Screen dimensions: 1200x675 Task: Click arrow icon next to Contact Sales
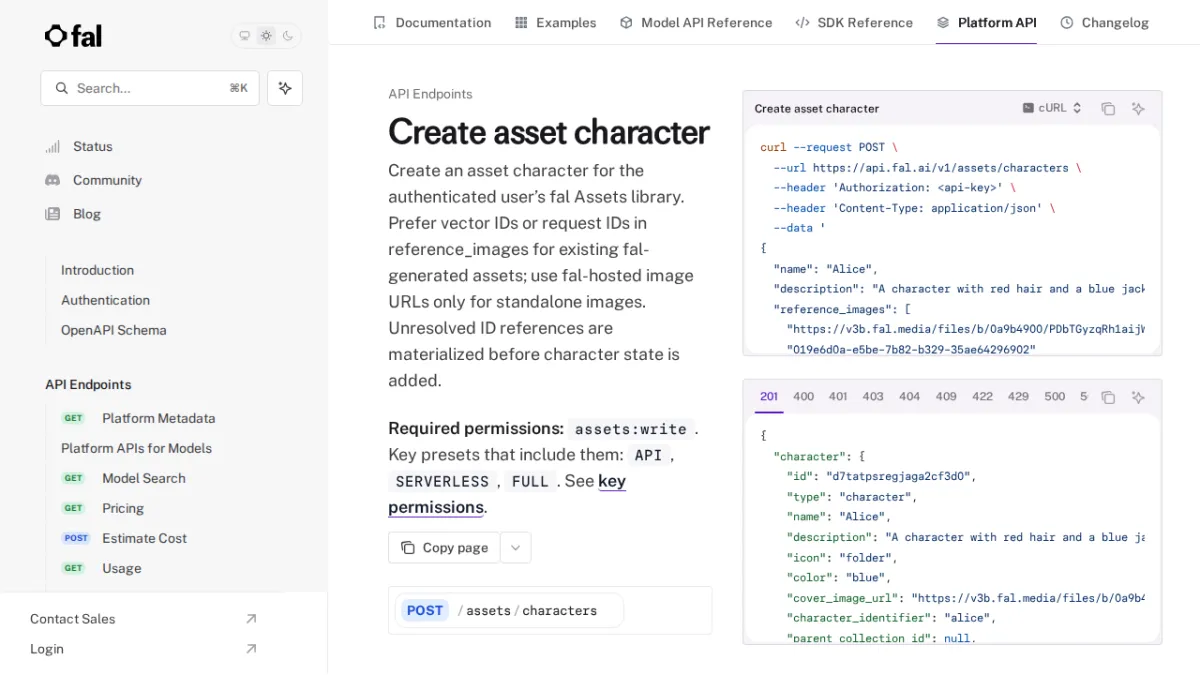251,619
